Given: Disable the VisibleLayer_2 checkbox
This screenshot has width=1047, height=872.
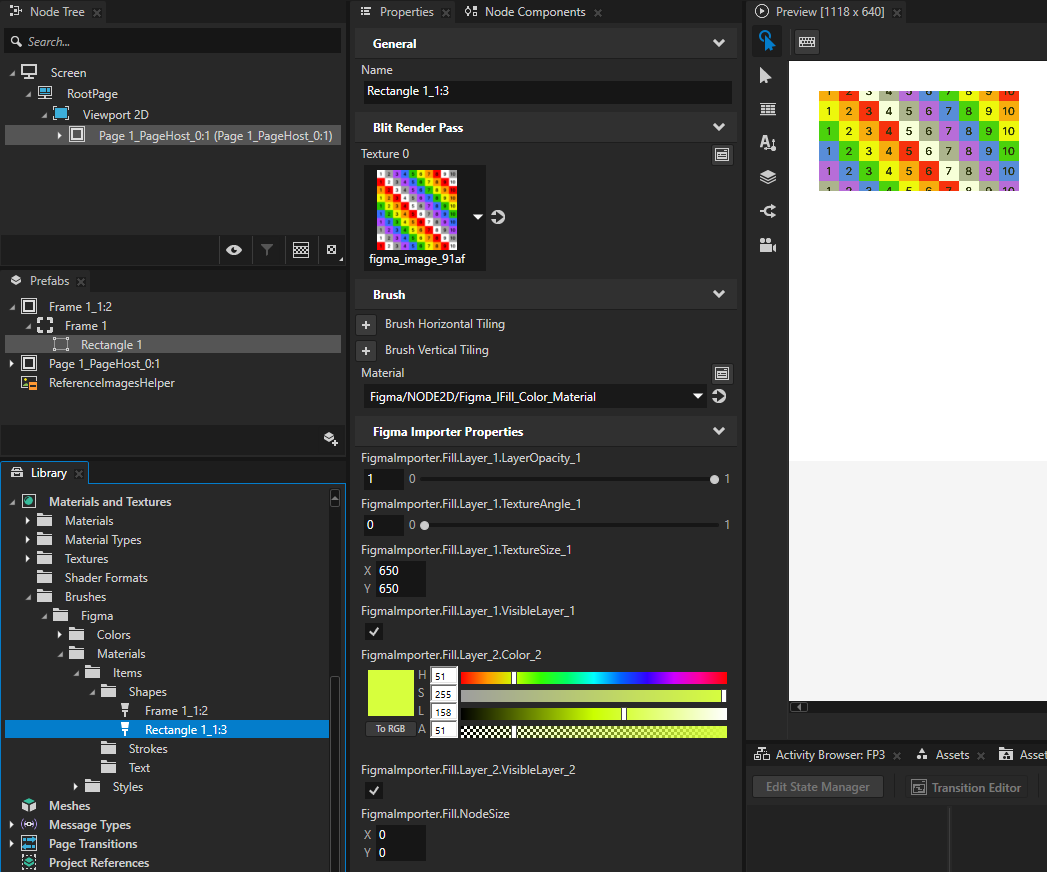Looking at the screenshot, I should point(373,790).
